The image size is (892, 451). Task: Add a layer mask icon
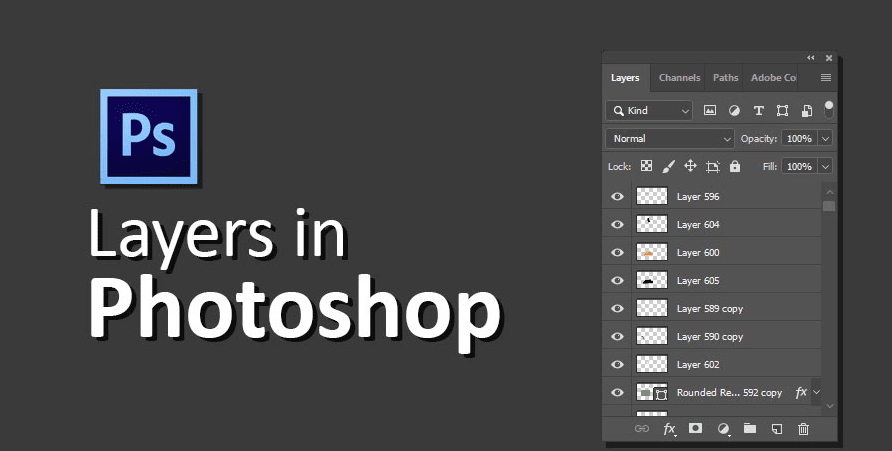coord(695,428)
